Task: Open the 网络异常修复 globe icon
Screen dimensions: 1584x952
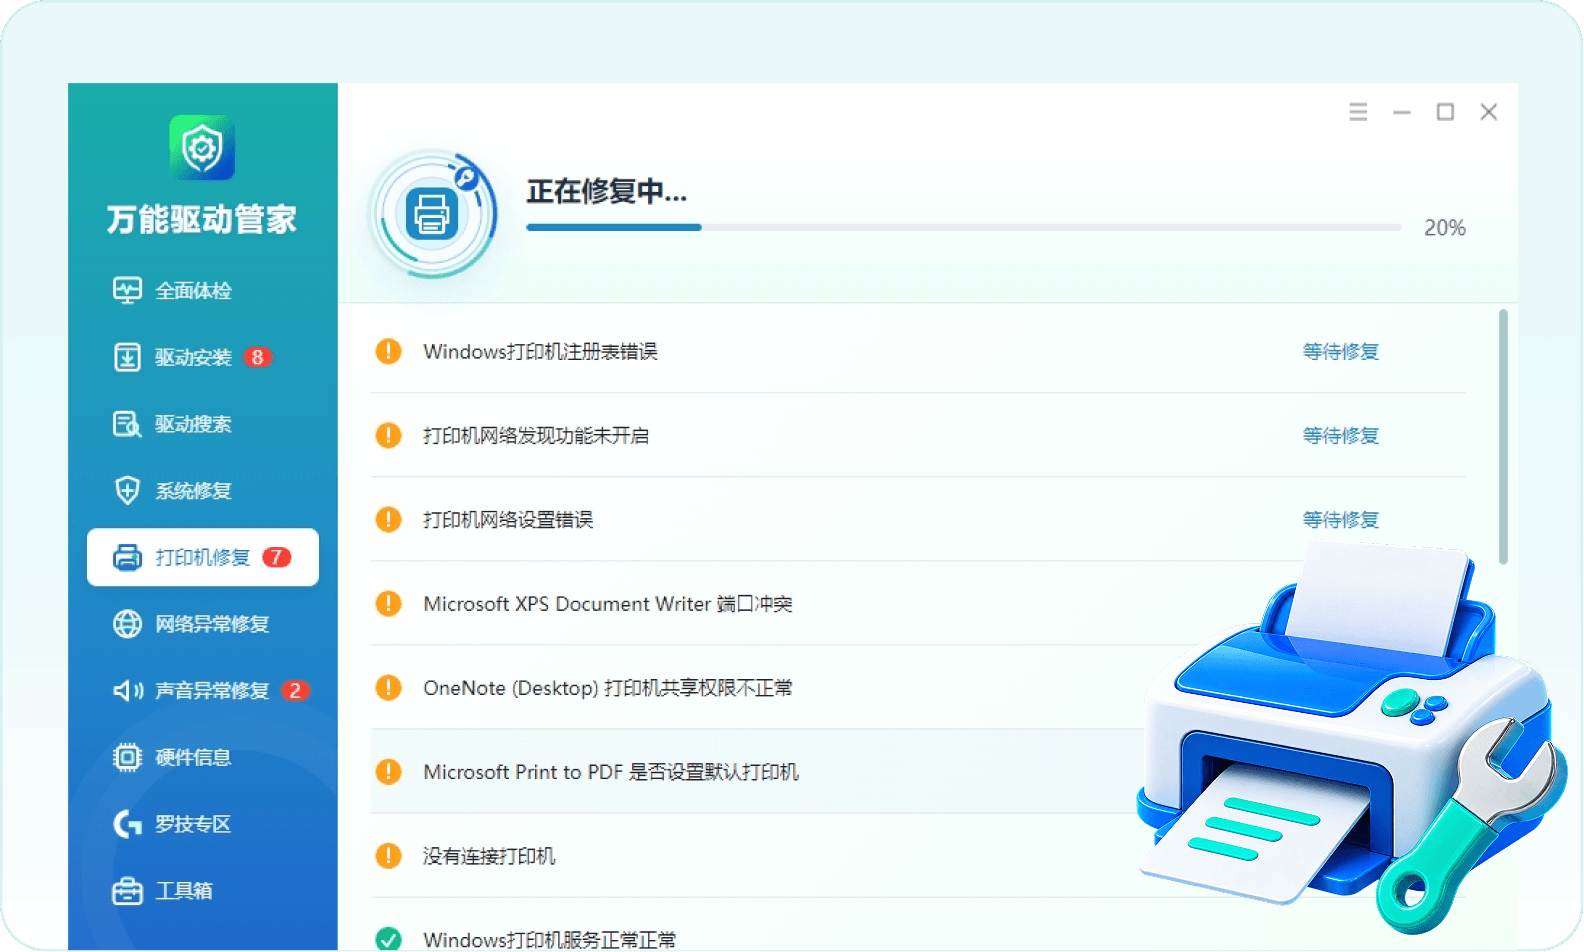Action: point(127,624)
